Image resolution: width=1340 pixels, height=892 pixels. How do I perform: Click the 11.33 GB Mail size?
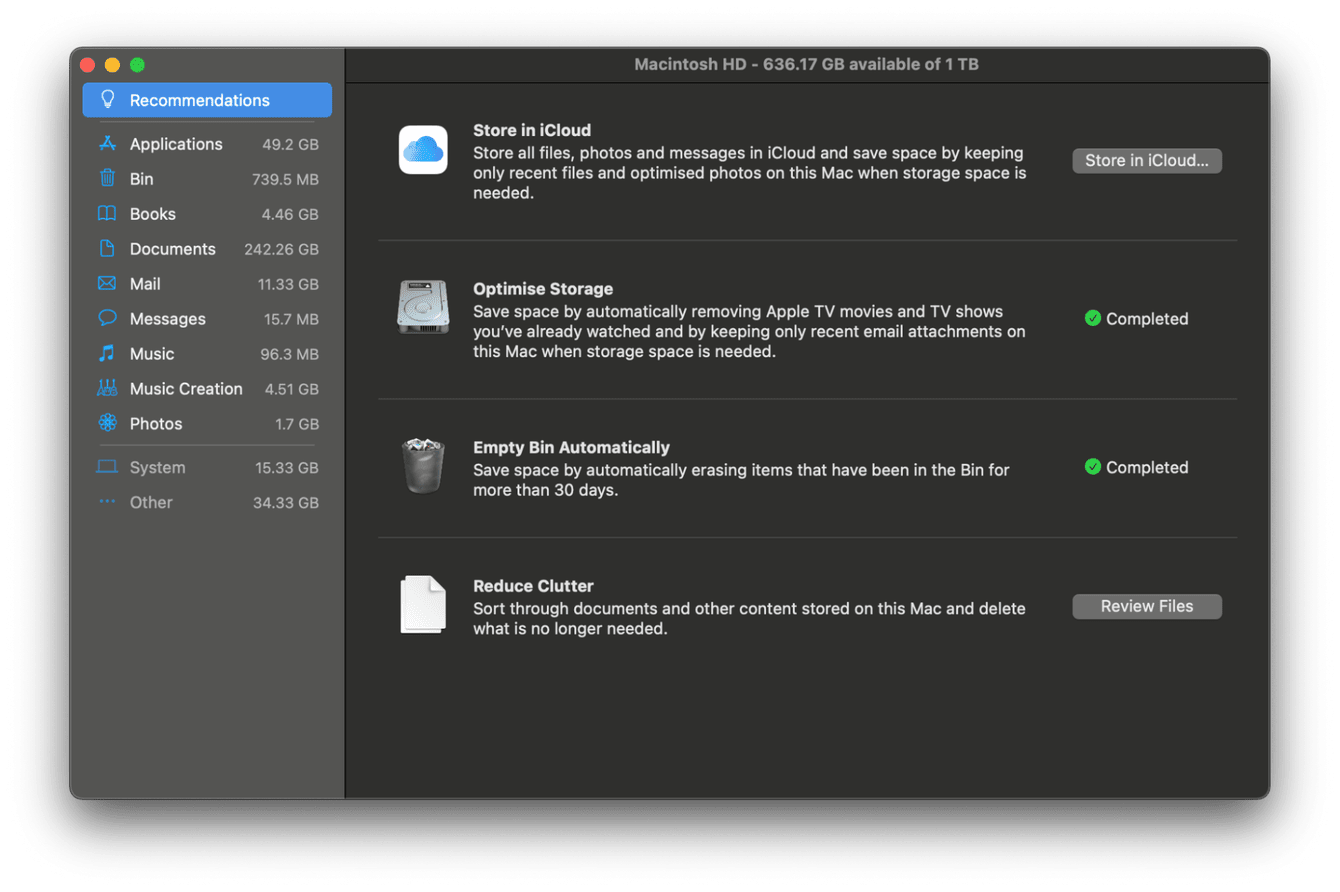[x=288, y=284]
